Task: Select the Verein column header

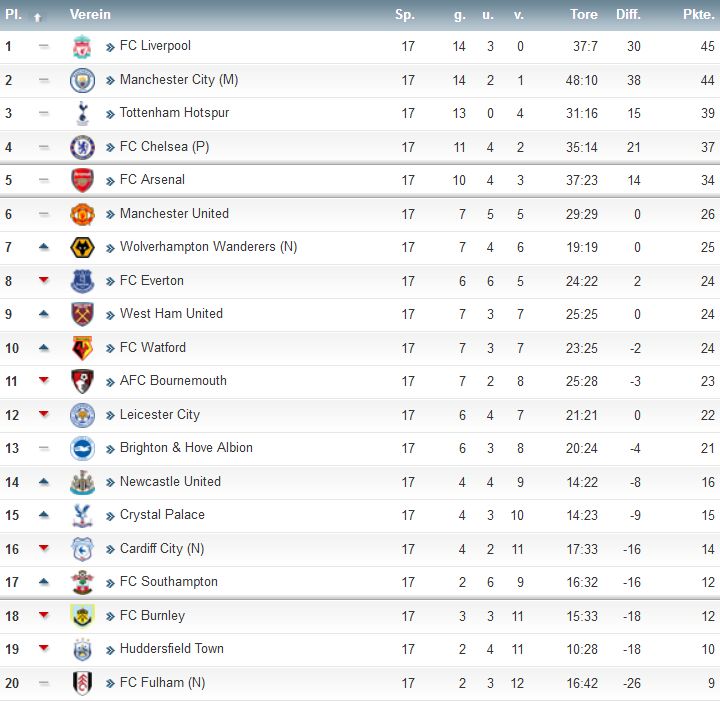Action: click(90, 14)
